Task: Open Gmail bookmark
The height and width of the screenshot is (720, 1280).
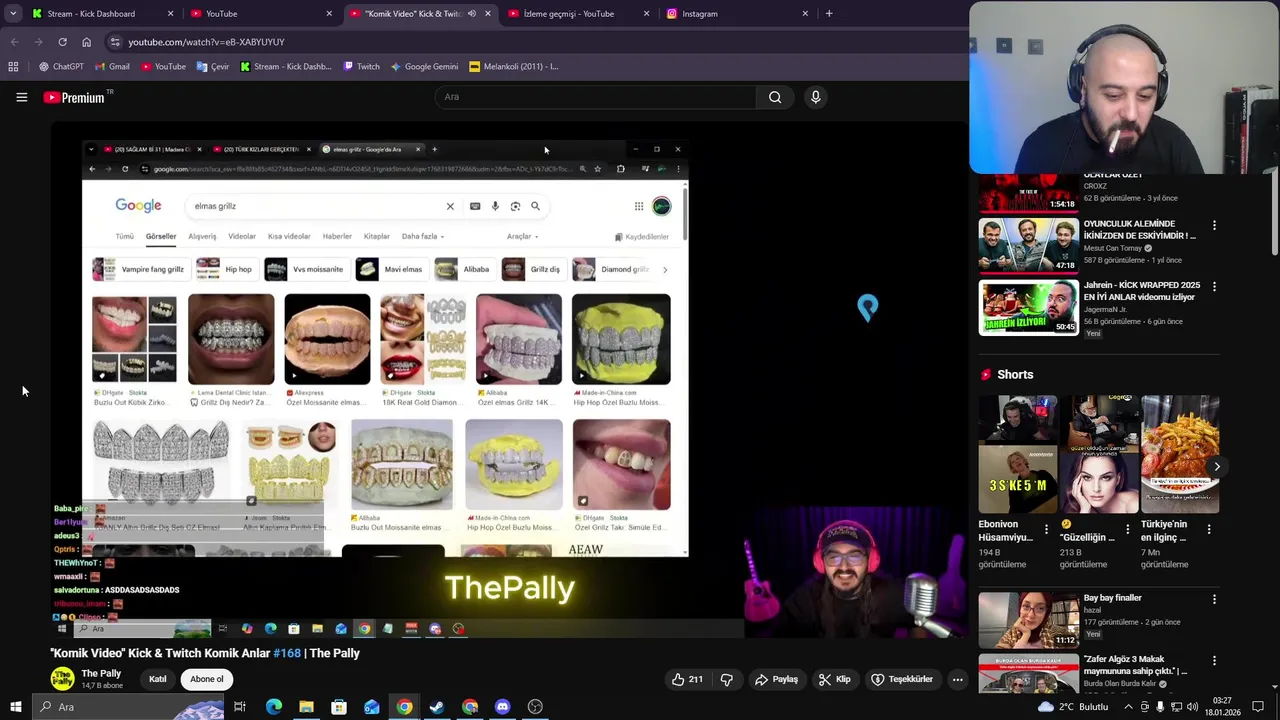Action: pos(112,67)
